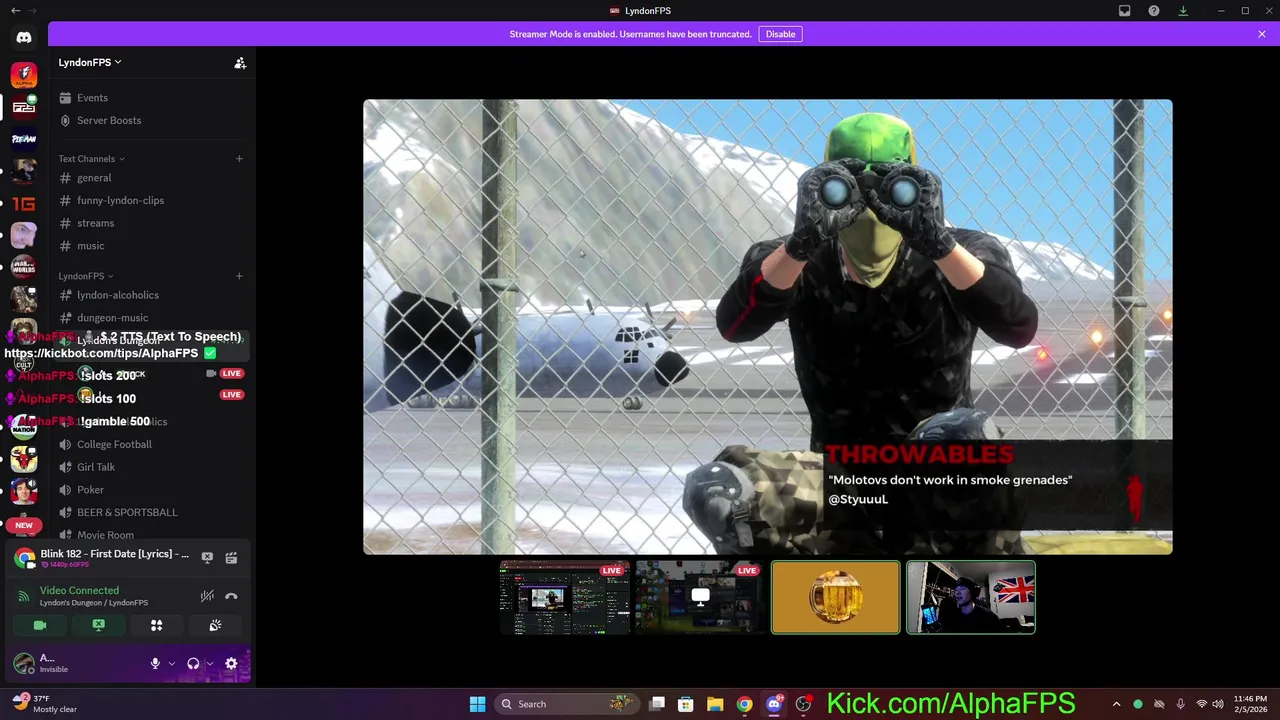Toggle screen share with green monitor button
The image size is (1280, 720).
pos(98,625)
